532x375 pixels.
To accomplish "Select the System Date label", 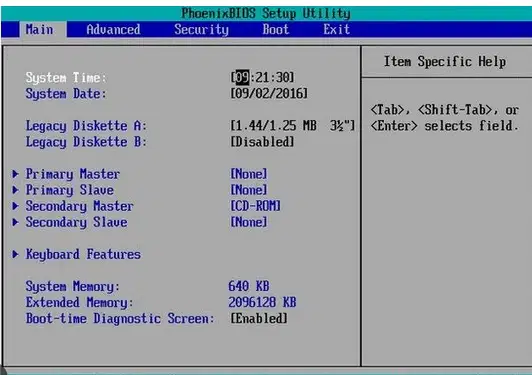I will pyautogui.click(x=66, y=94).
